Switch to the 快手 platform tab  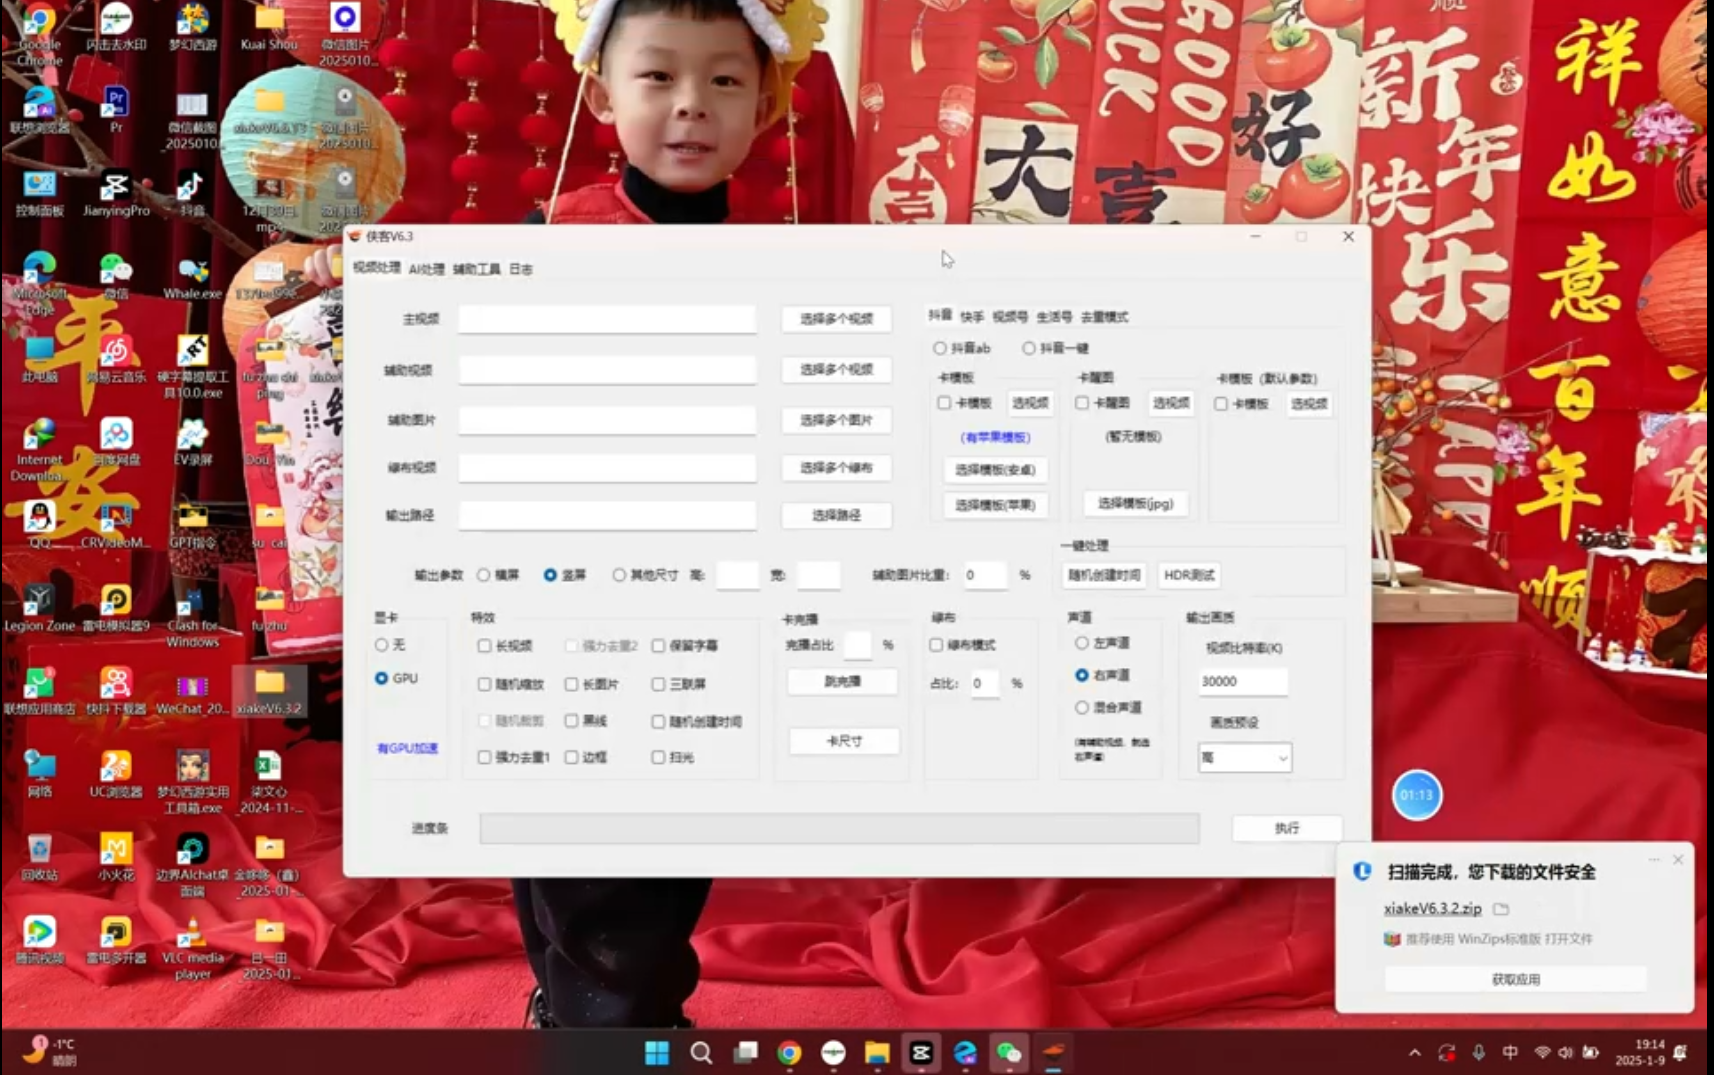tap(972, 317)
